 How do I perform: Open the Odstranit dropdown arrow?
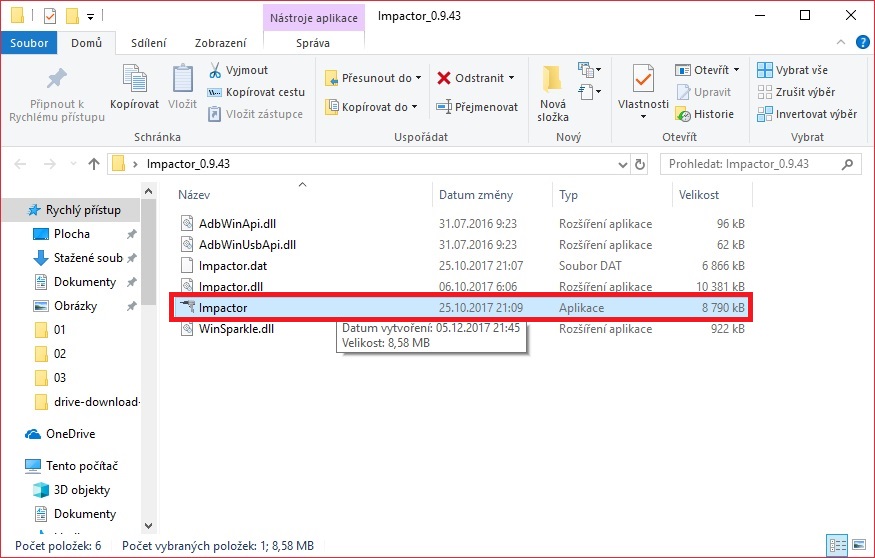512,78
